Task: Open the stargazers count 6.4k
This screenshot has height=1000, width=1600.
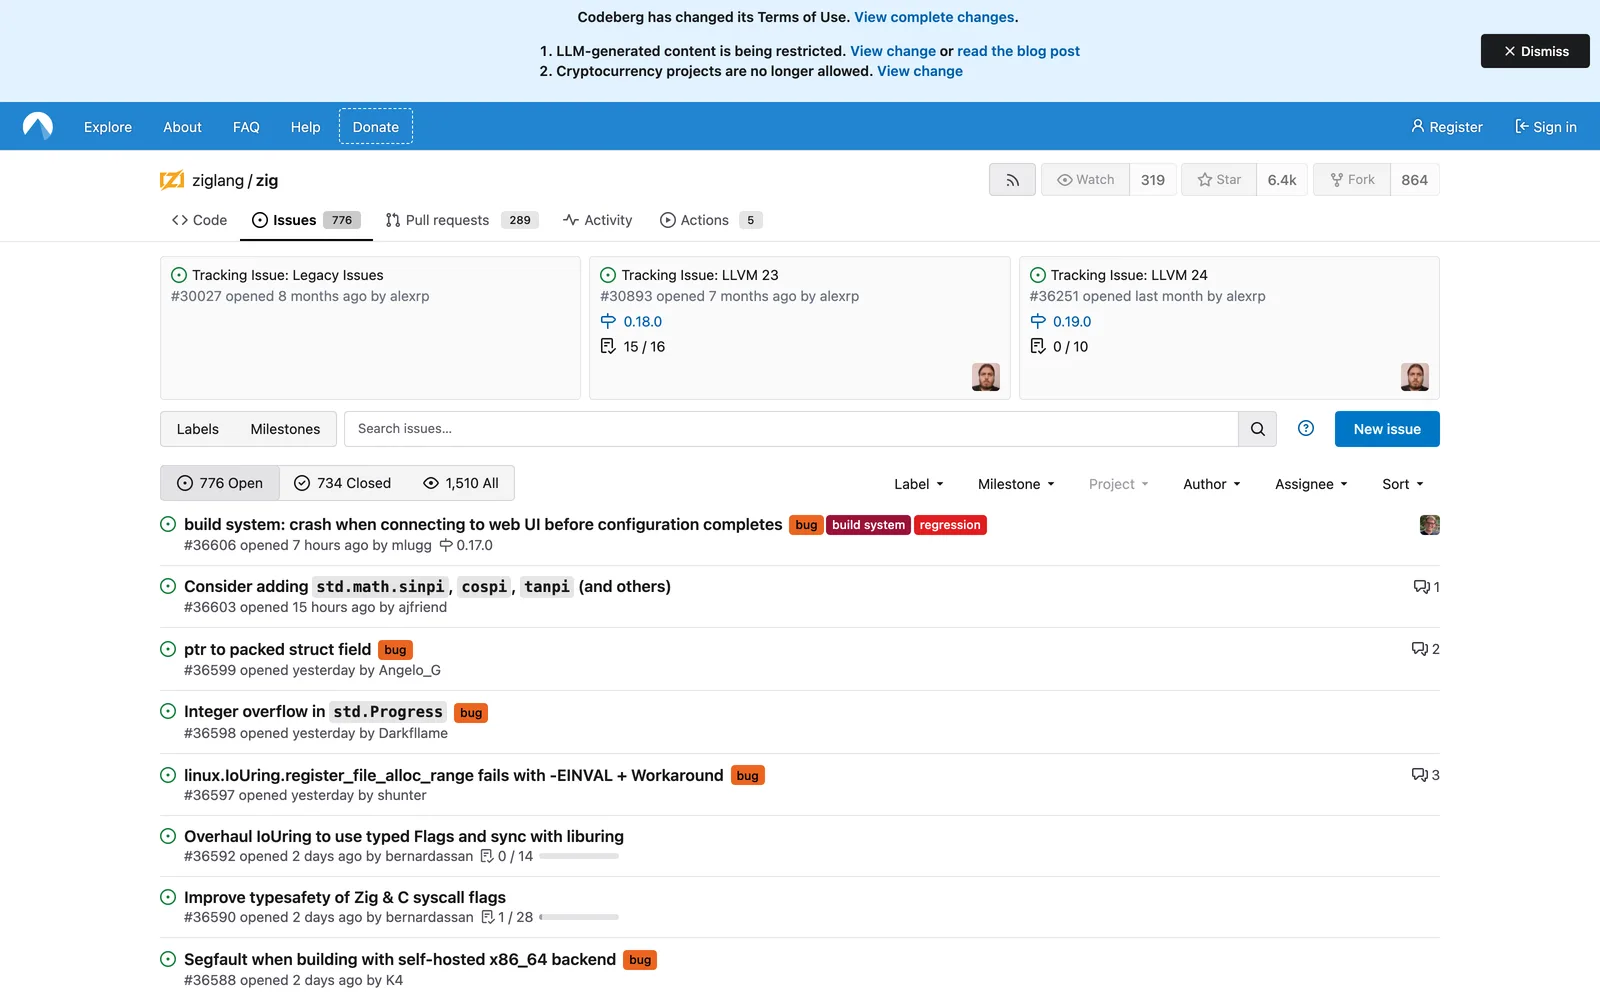Action: tap(1282, 180)
